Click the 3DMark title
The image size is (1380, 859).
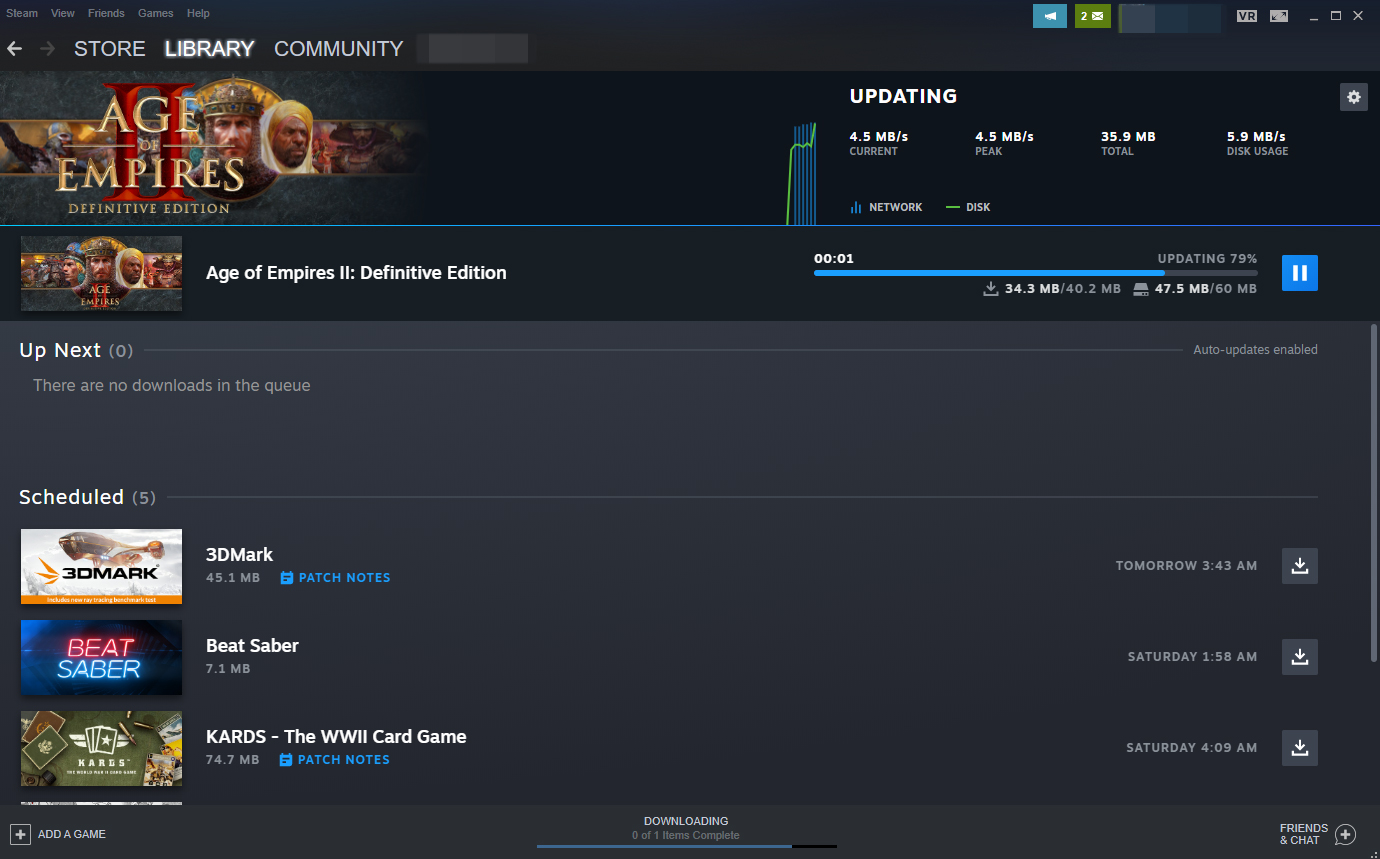pyautogui.click(x=239, y=555)
